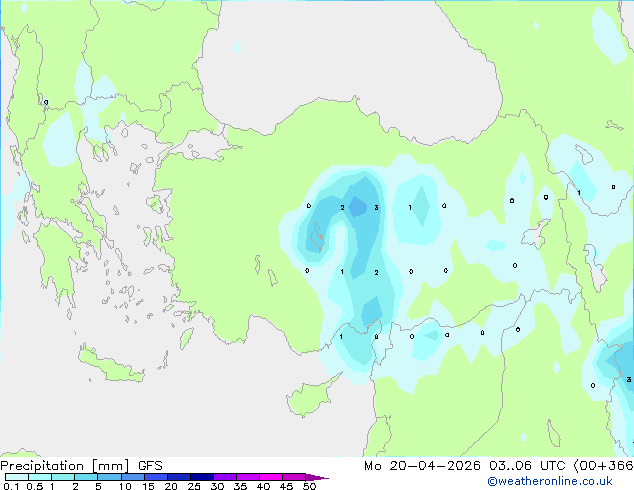Select the 40–45 mm pink legend swatch

271,477
